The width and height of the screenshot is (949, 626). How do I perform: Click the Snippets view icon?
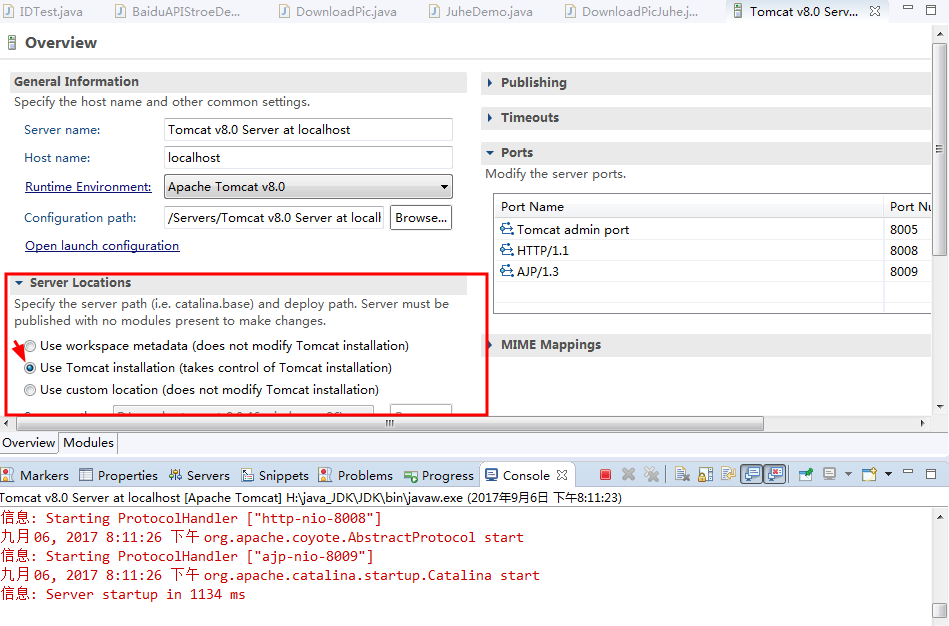point(248,475)
